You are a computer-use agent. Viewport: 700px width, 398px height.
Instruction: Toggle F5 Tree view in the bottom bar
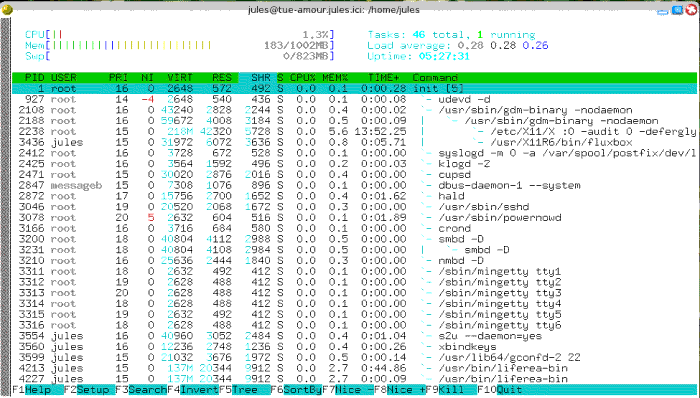[x=245, y=390]
